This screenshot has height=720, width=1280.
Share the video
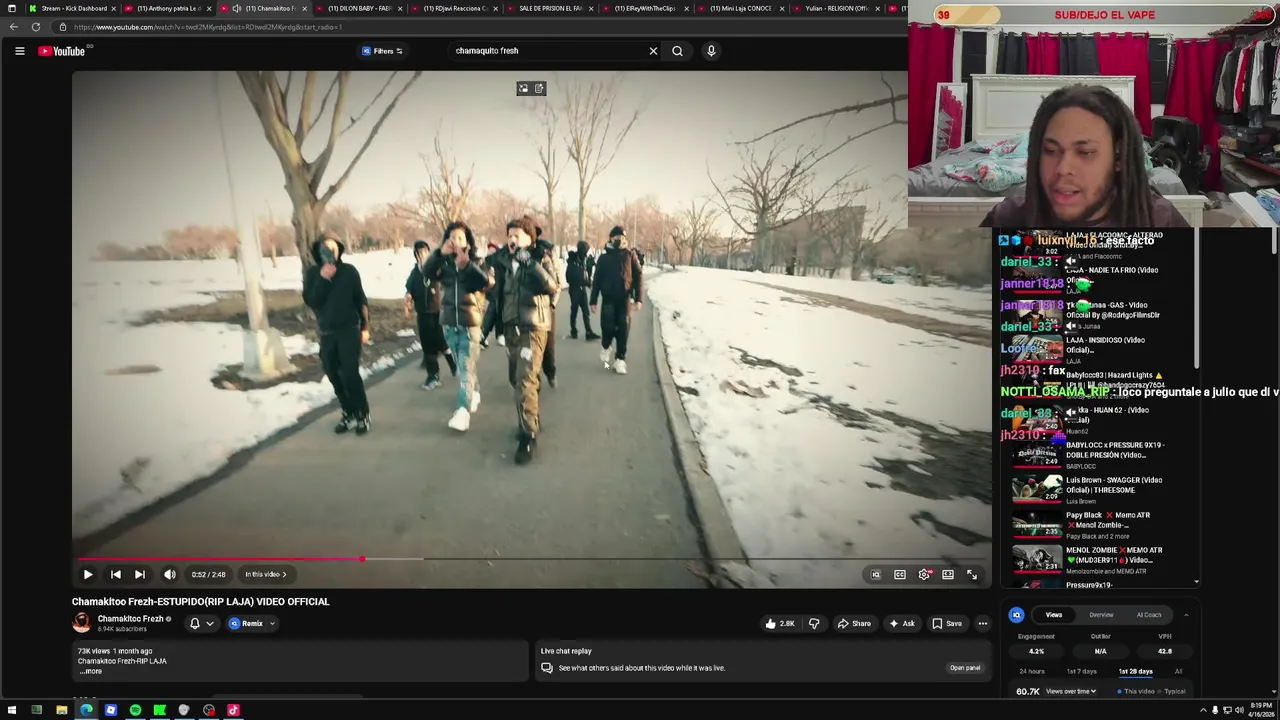point(854,624)
